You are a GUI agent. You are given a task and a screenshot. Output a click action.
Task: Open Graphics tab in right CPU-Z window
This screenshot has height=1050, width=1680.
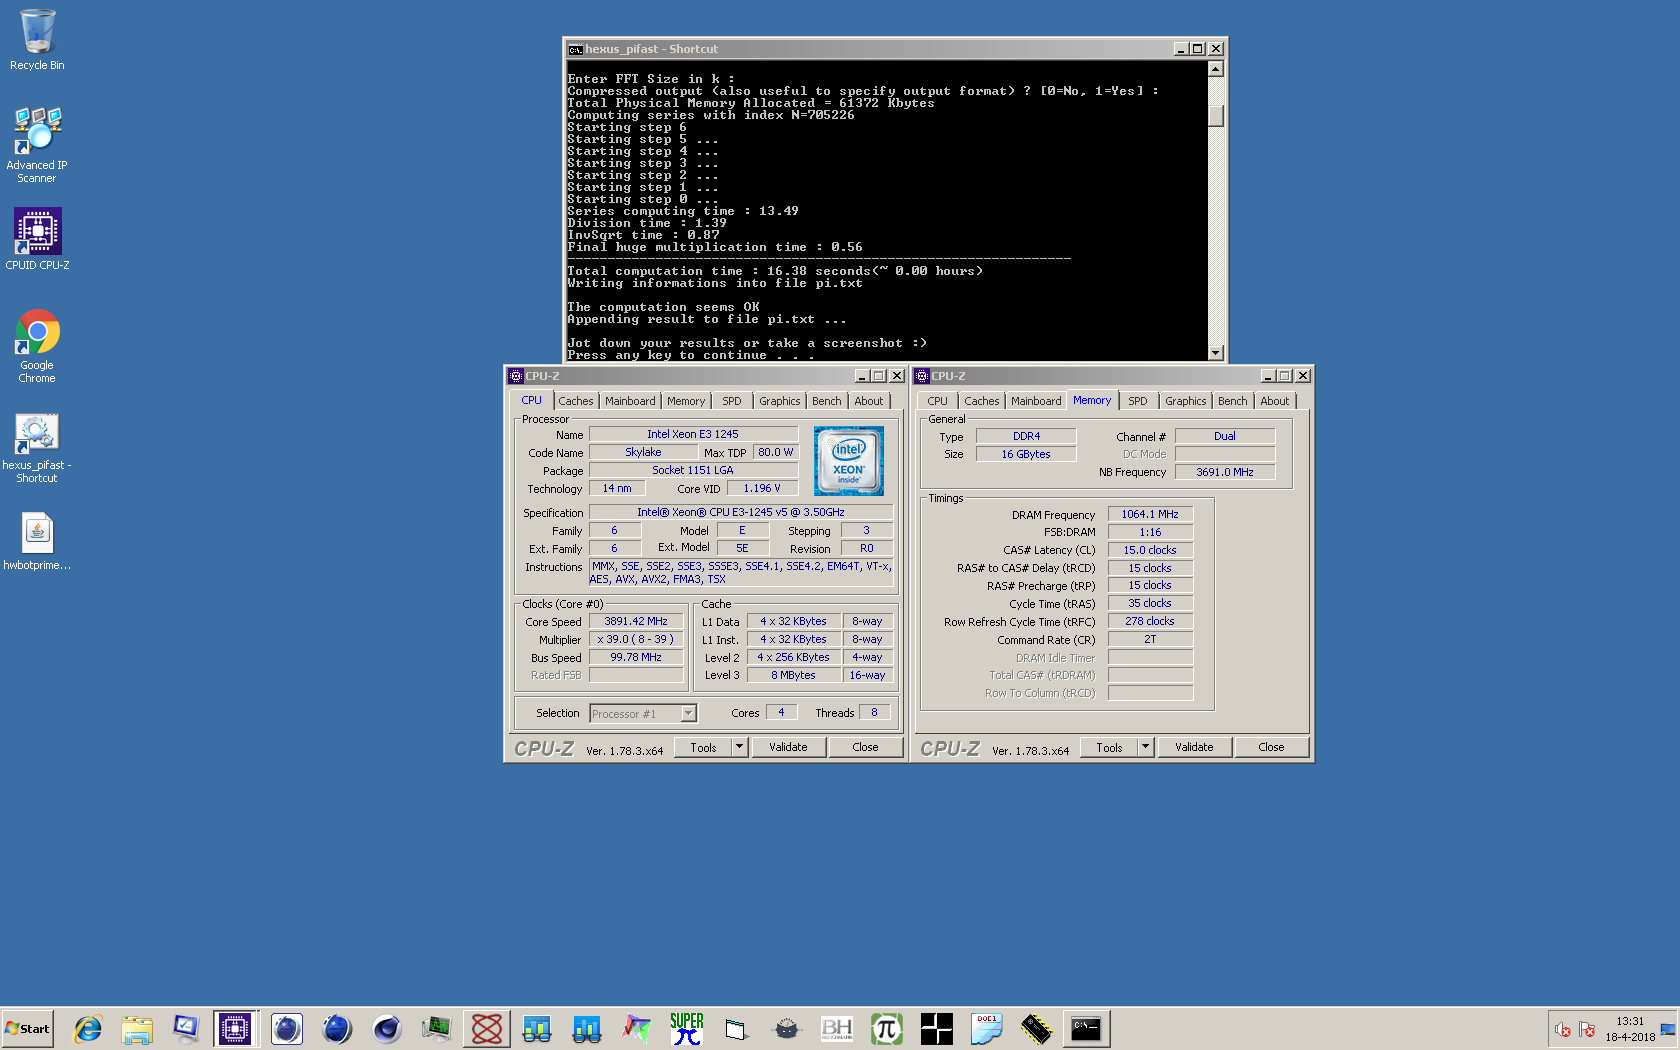tap(1186, 401)
